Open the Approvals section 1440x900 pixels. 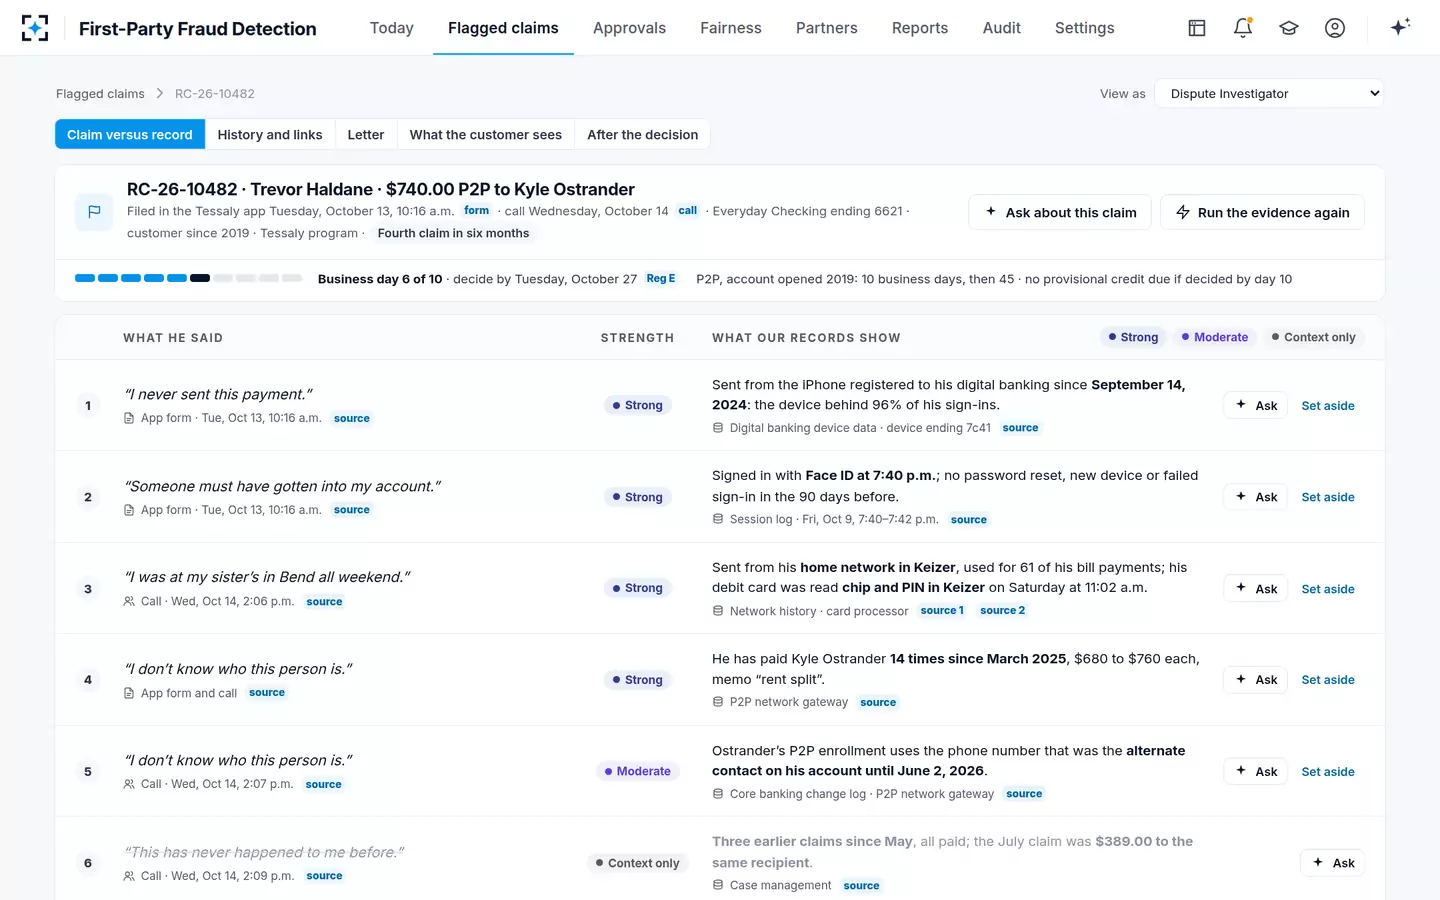629,28
